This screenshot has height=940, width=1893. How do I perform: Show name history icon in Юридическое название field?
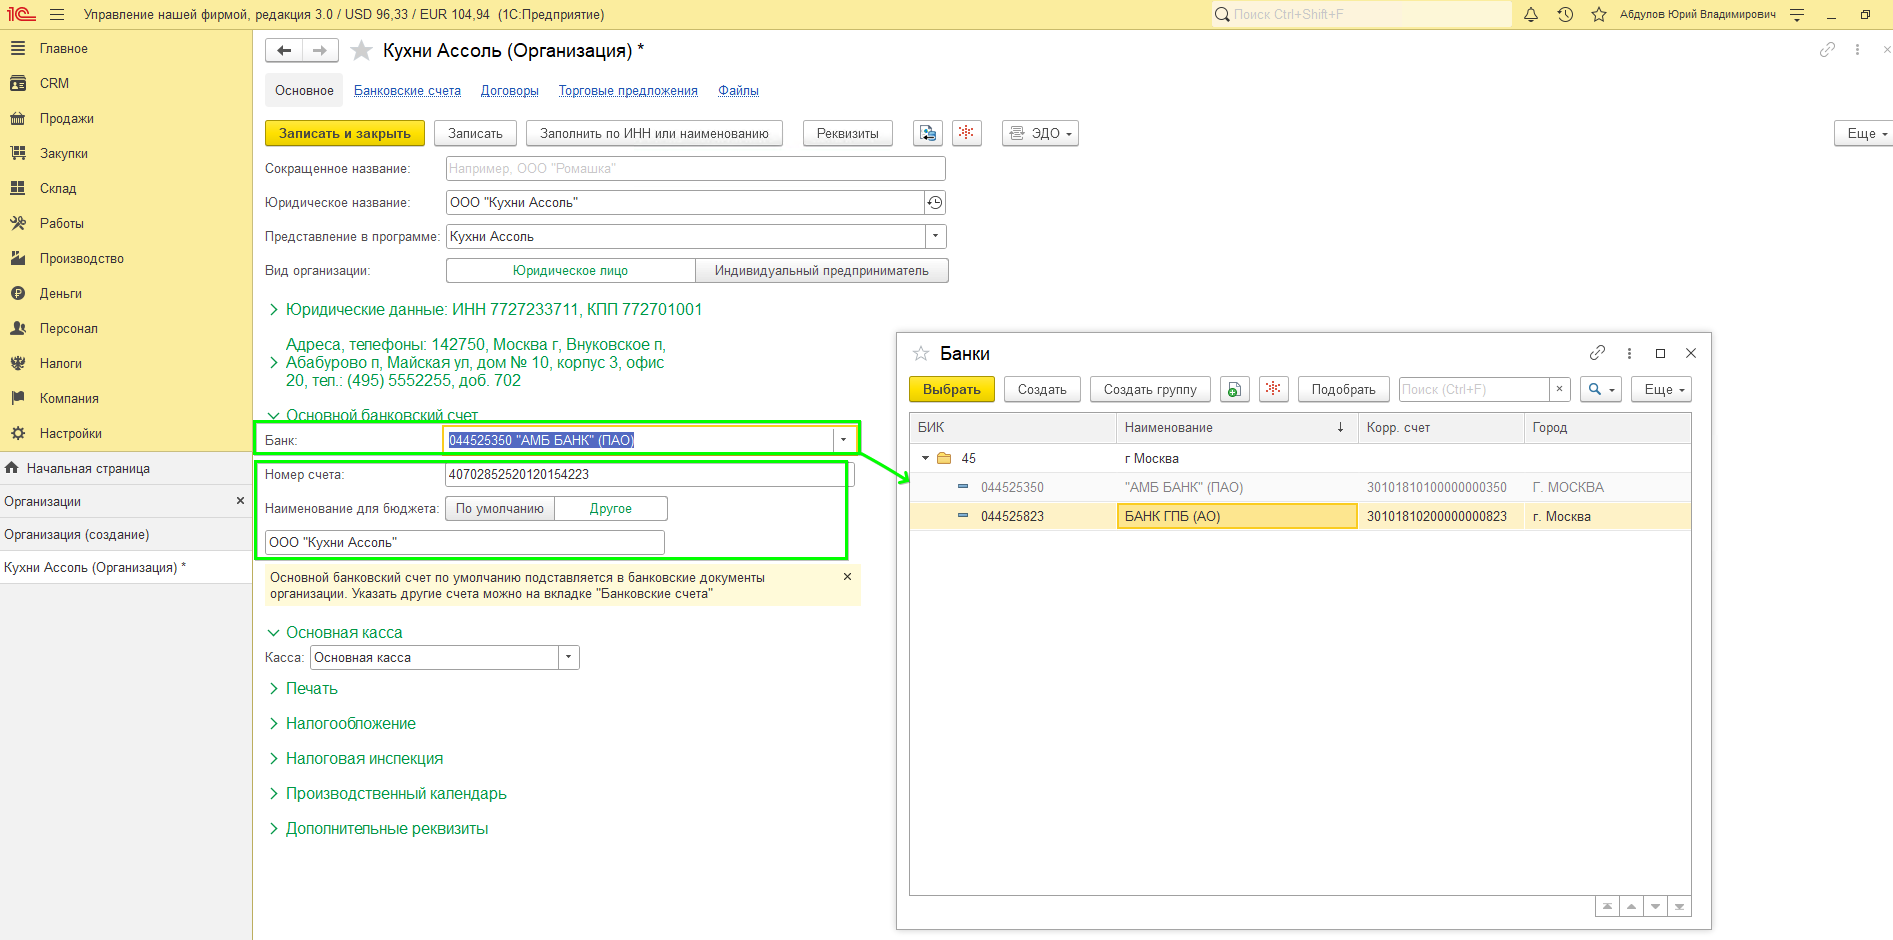pos(935,203)
